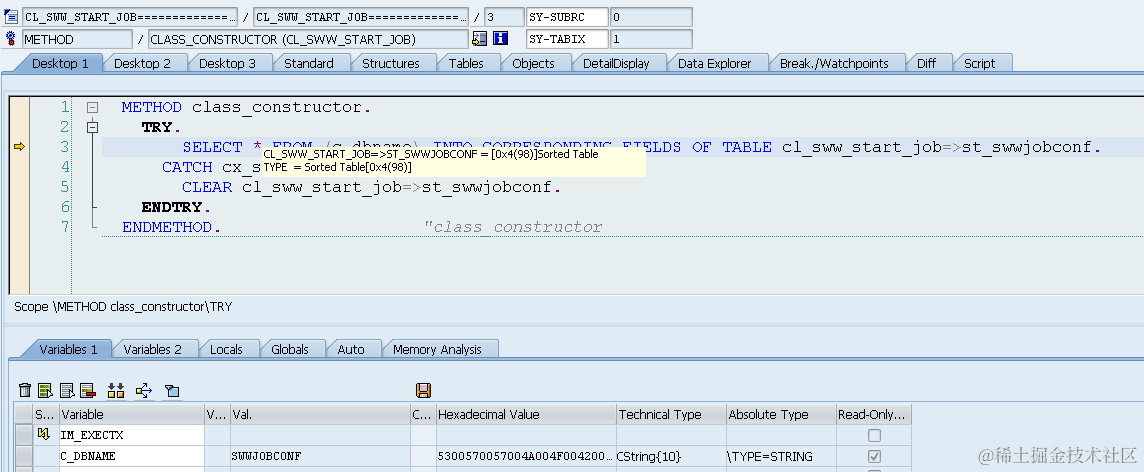Screen dimensions: 1144x472
Task: Click the Technical Type column header
Action: 671,414
